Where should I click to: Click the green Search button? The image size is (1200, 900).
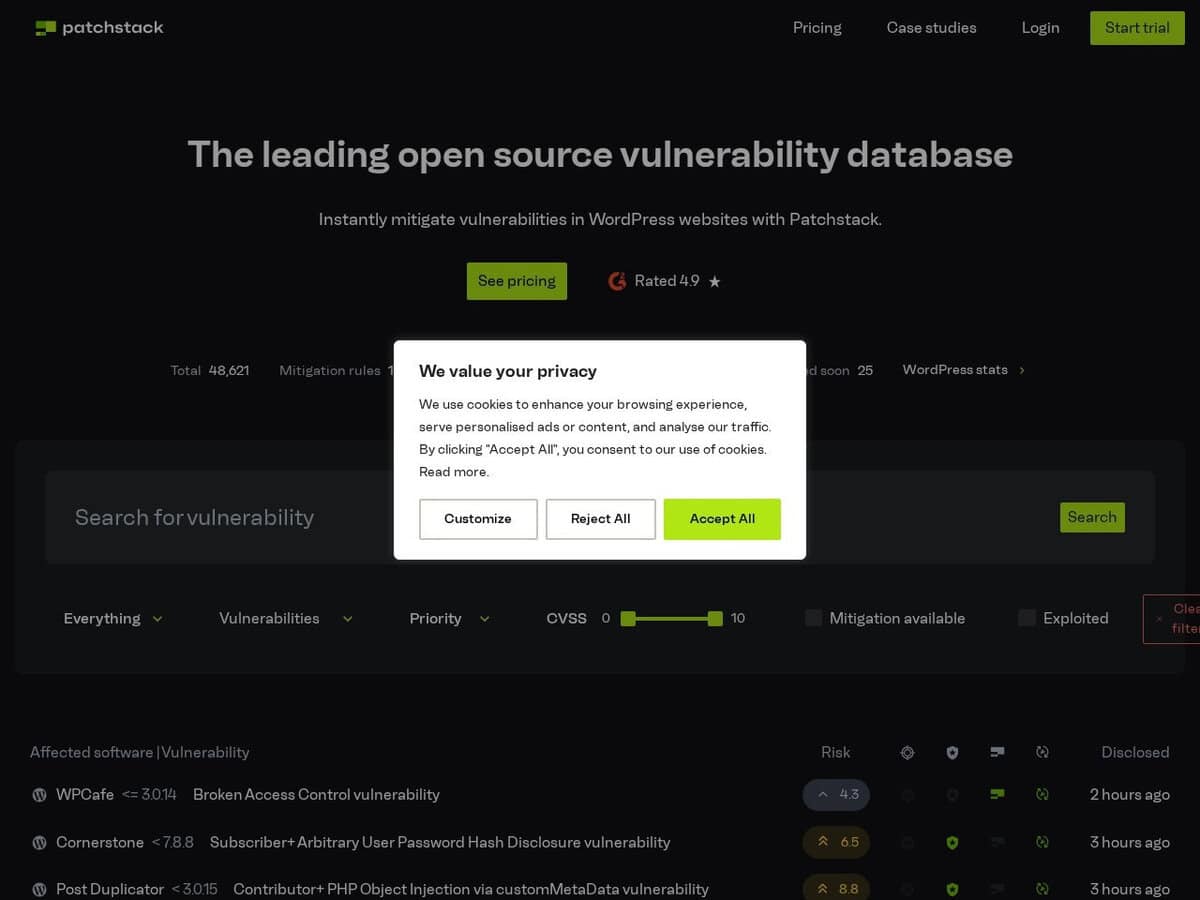point(1092,517)
